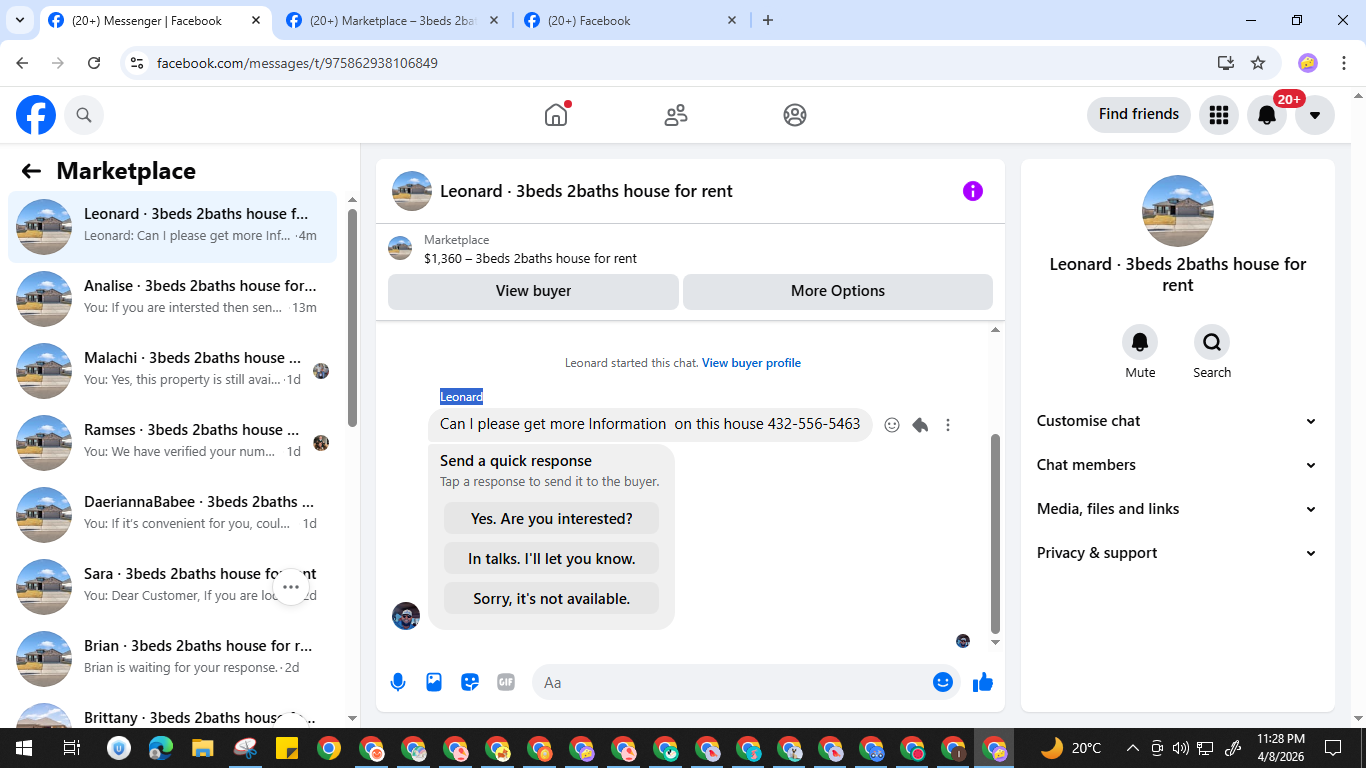Select Leonard conversation in chat list
This screenshot has height=768, width=1366.
point(172,227)
